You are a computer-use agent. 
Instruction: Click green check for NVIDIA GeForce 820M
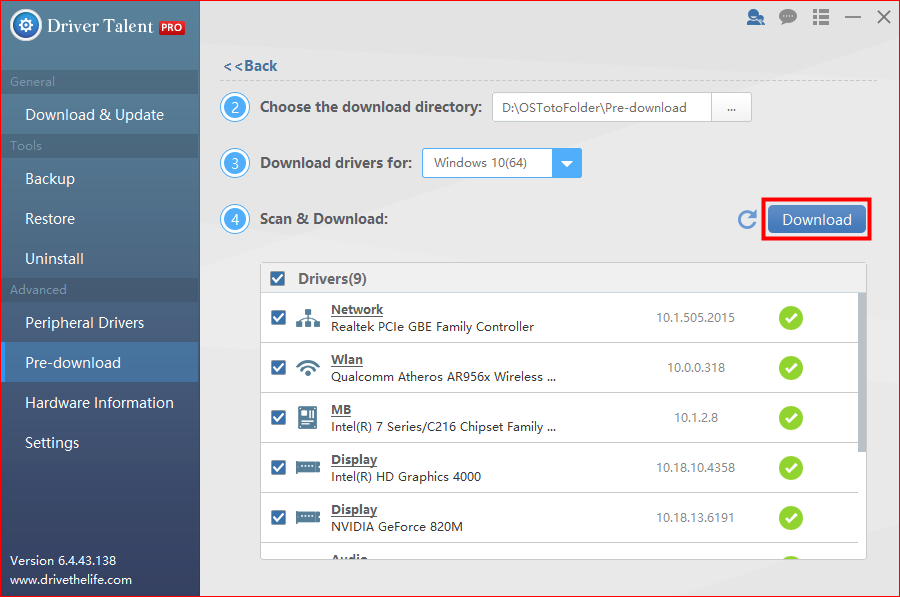pyautogui.click(x=791, y=518)
